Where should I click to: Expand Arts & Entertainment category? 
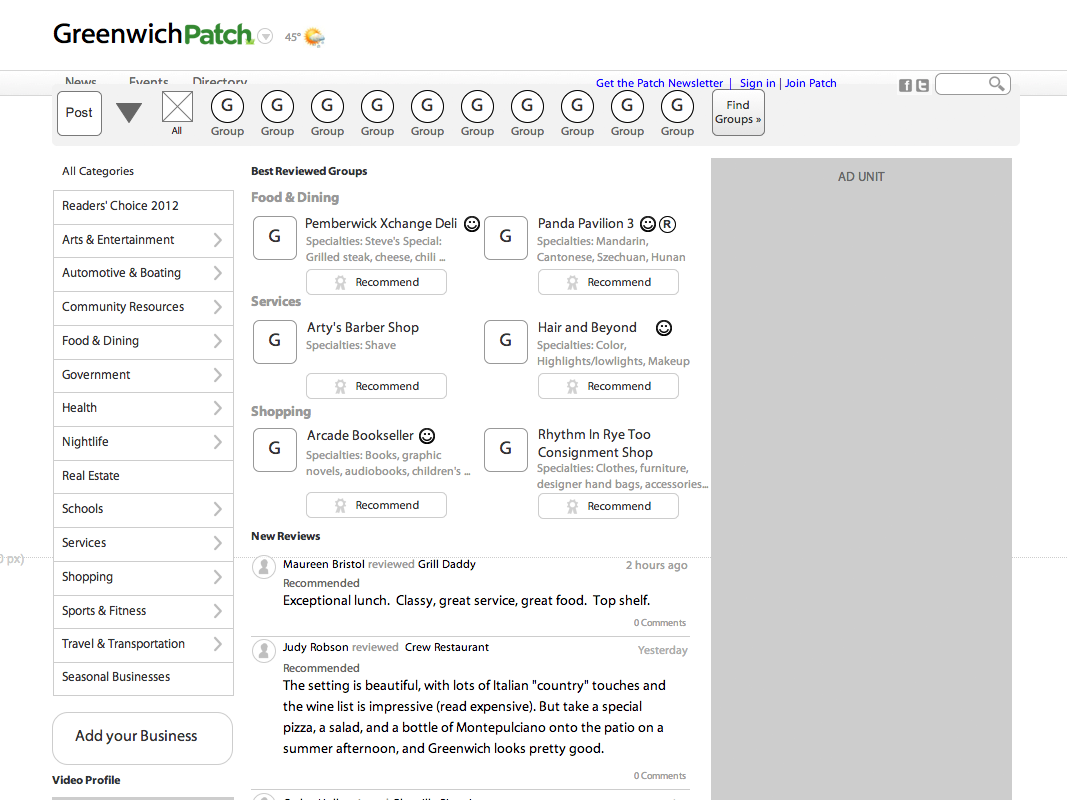[x=217, y=240]
